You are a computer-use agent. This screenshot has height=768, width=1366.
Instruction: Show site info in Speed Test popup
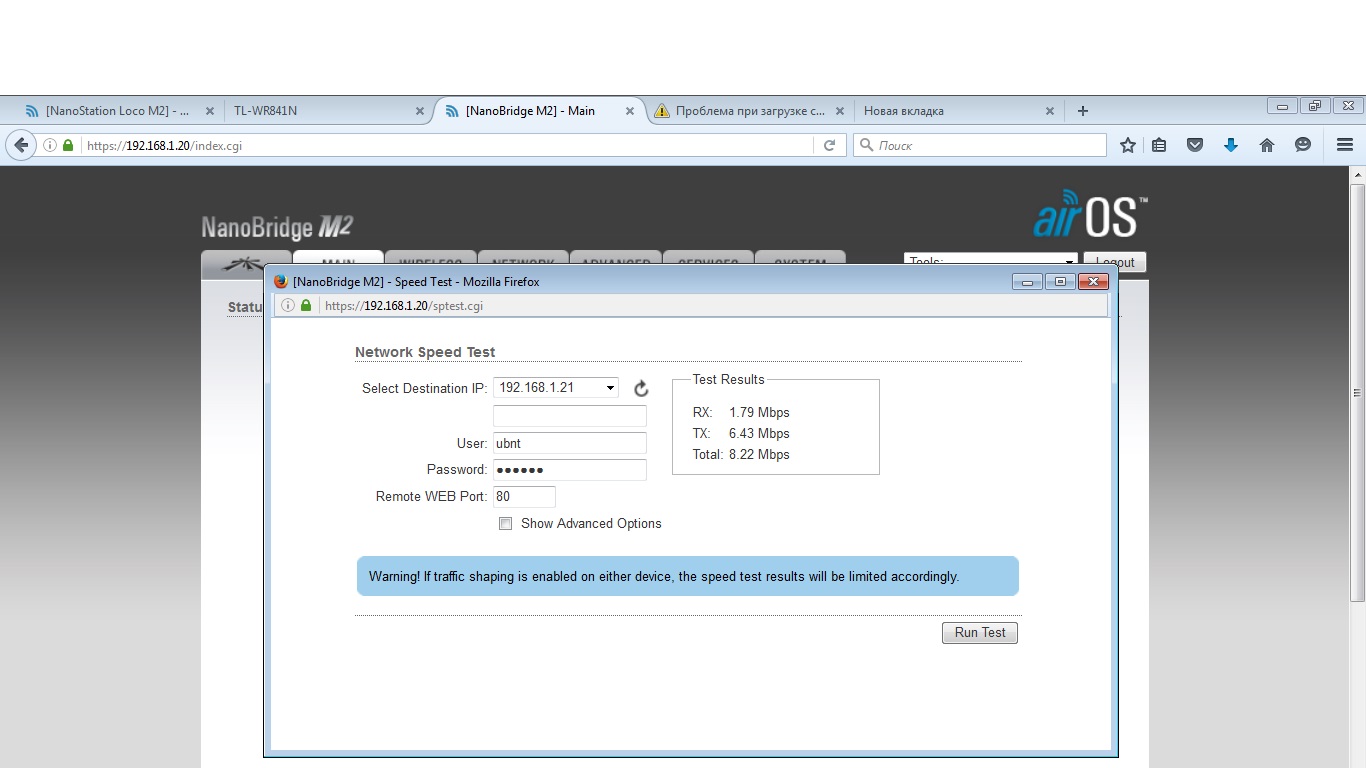pyautogui.click(x=288, y=306)
